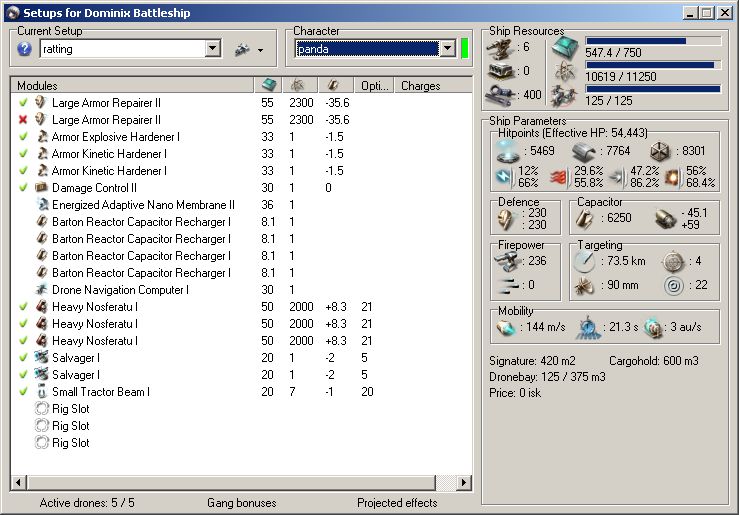Click the blue help question mark icon
The width and height of the screenshot is (739, 515).
(24, 49)
